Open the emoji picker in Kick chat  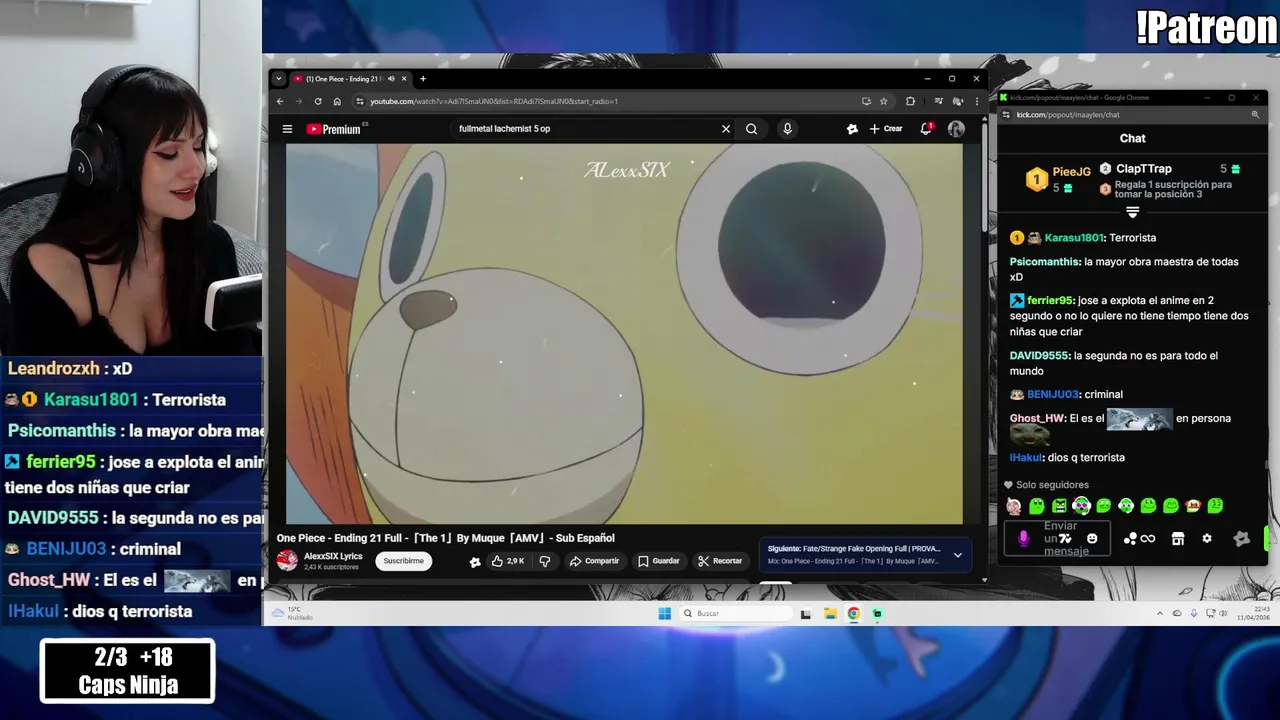[1092, 538]
